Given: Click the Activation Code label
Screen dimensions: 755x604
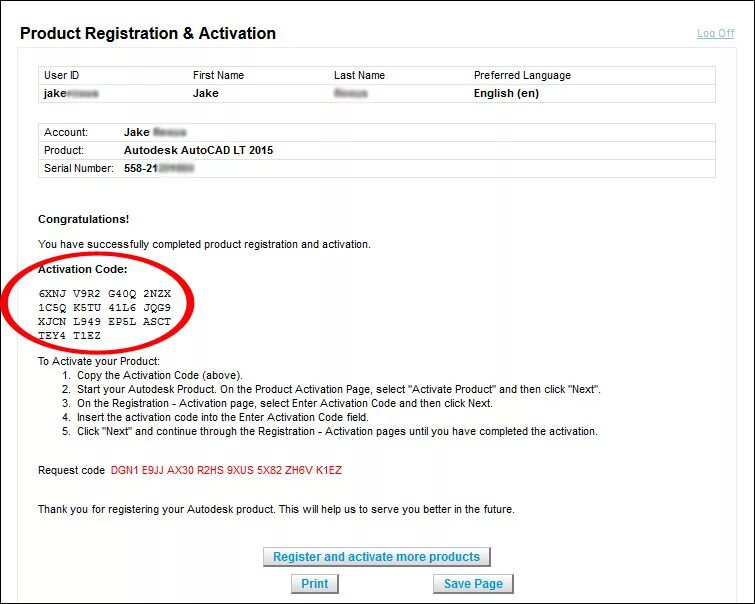Looking at the screenshot, I should point(82,269).
